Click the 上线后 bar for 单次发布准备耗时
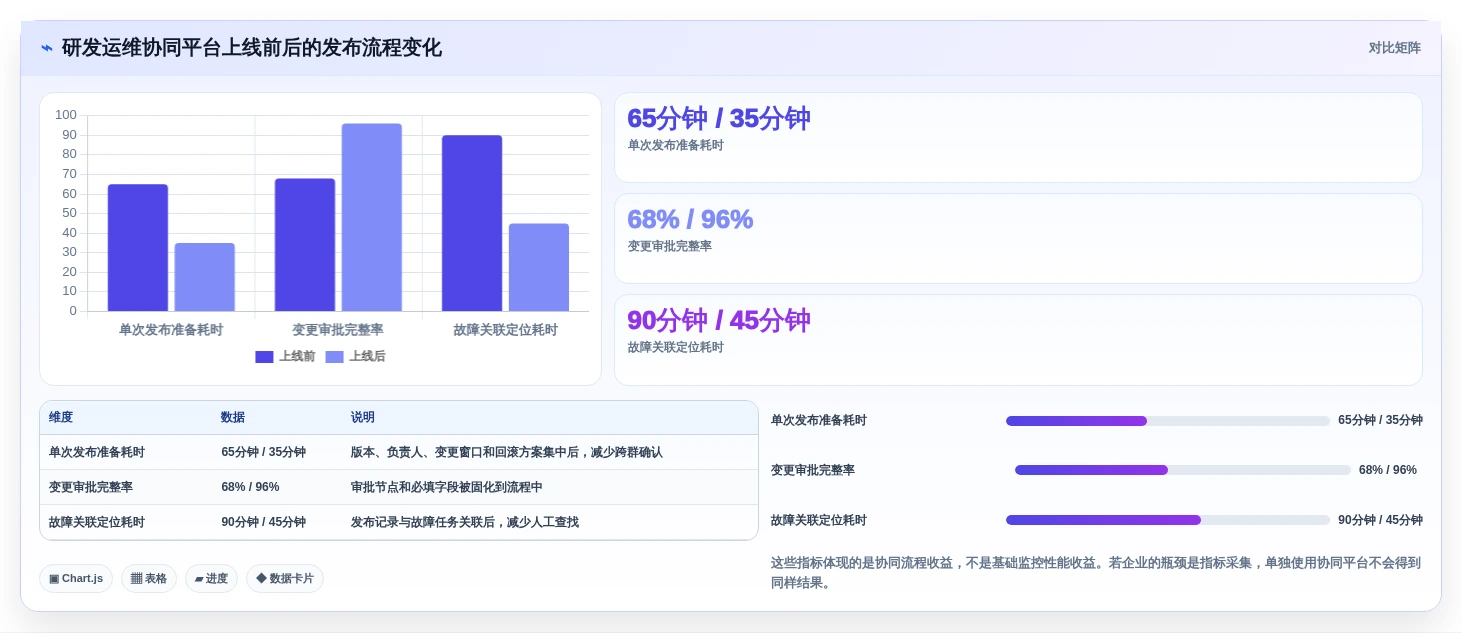The image size is (1462, 633). coord(205,277)
